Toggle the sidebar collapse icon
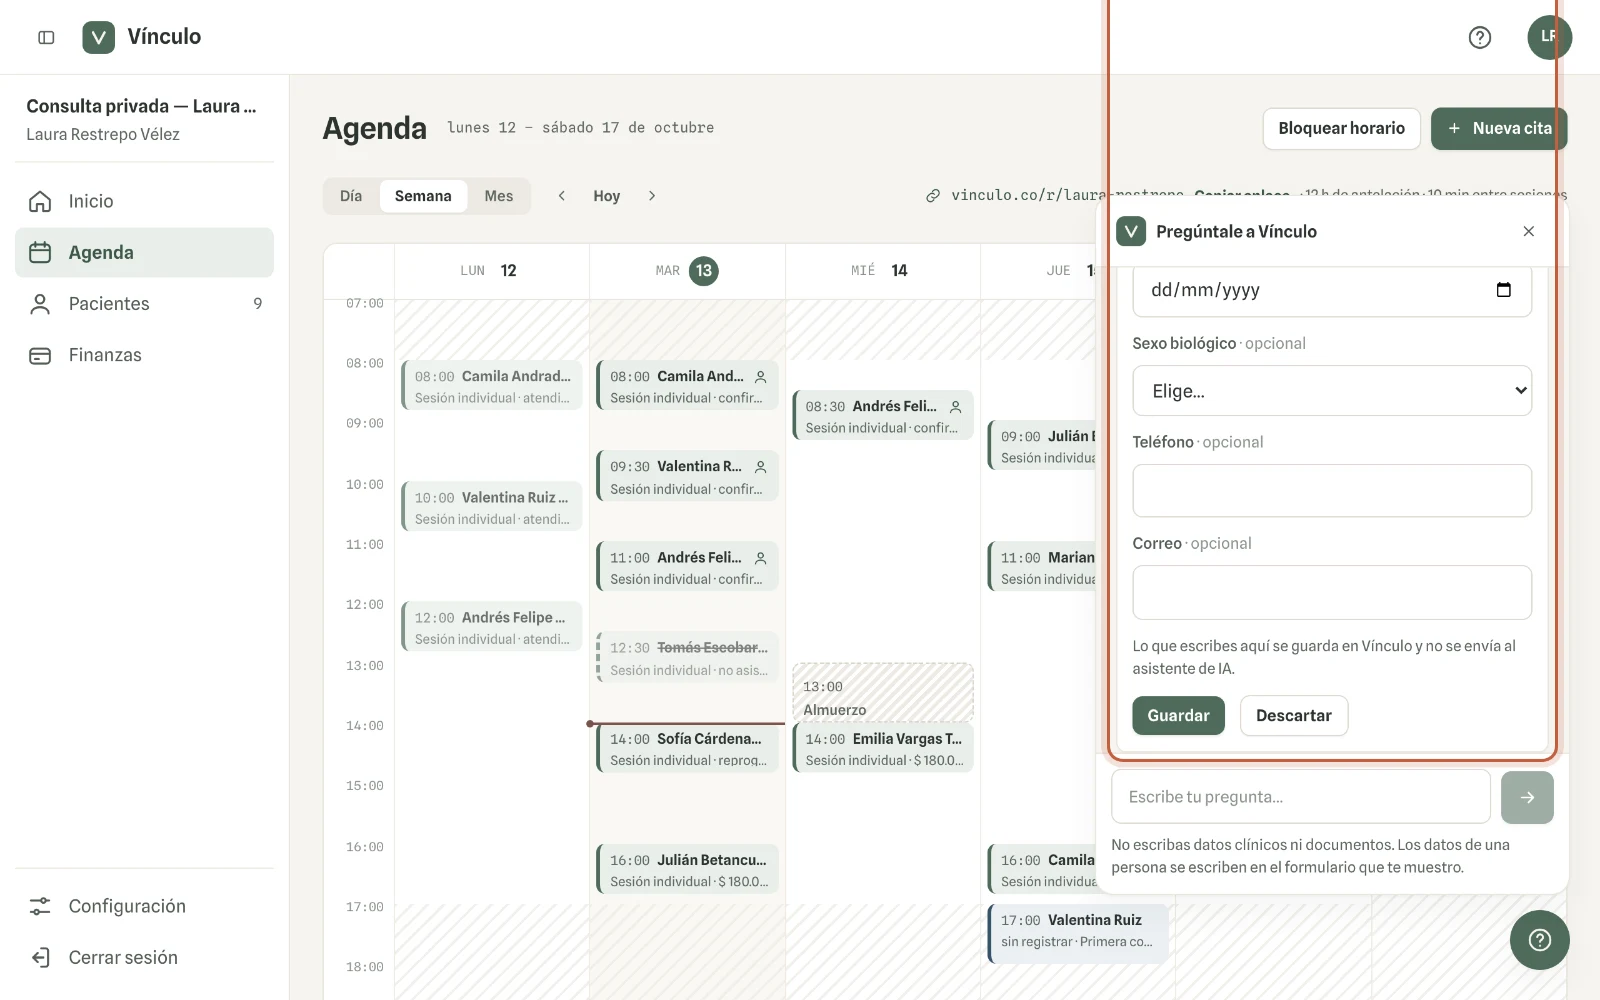The width and height of the screenshot is (1600, 1000). click(x=46, y=37)
